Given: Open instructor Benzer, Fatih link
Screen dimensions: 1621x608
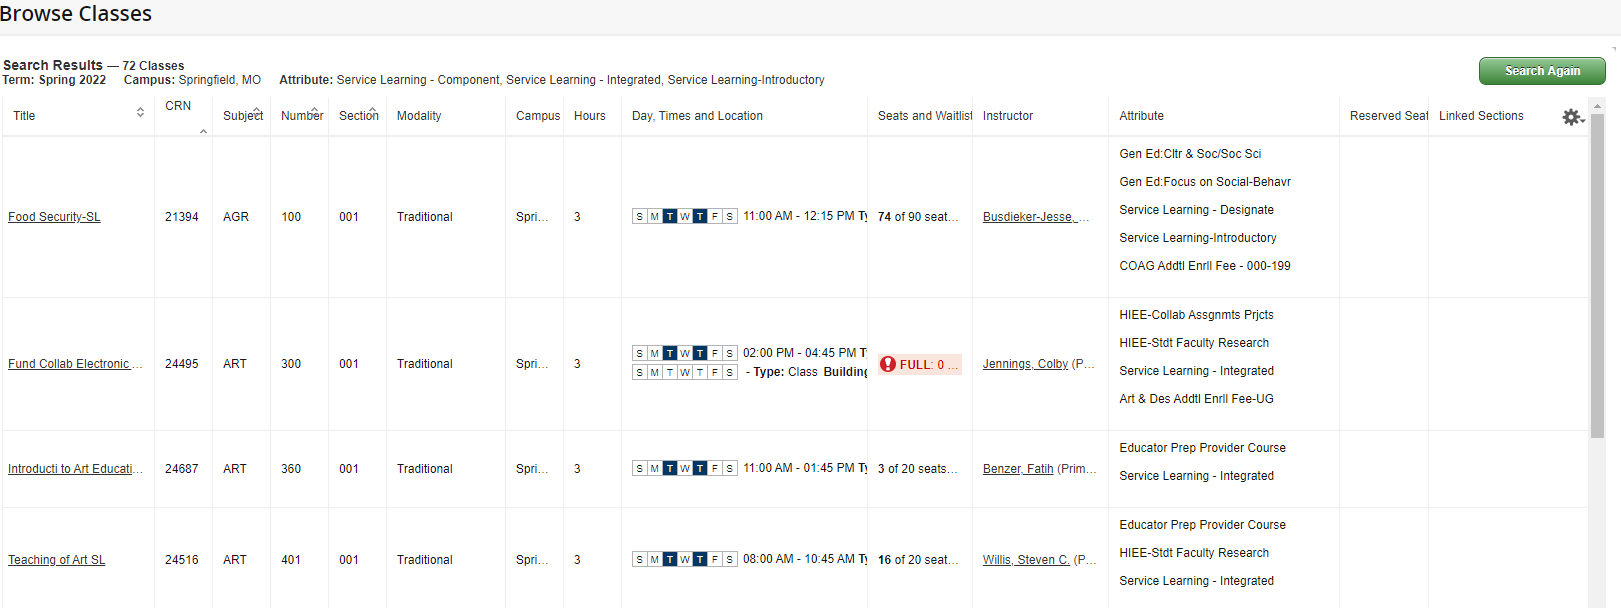Looking at the screenshot, I should tap(1017, 469).
